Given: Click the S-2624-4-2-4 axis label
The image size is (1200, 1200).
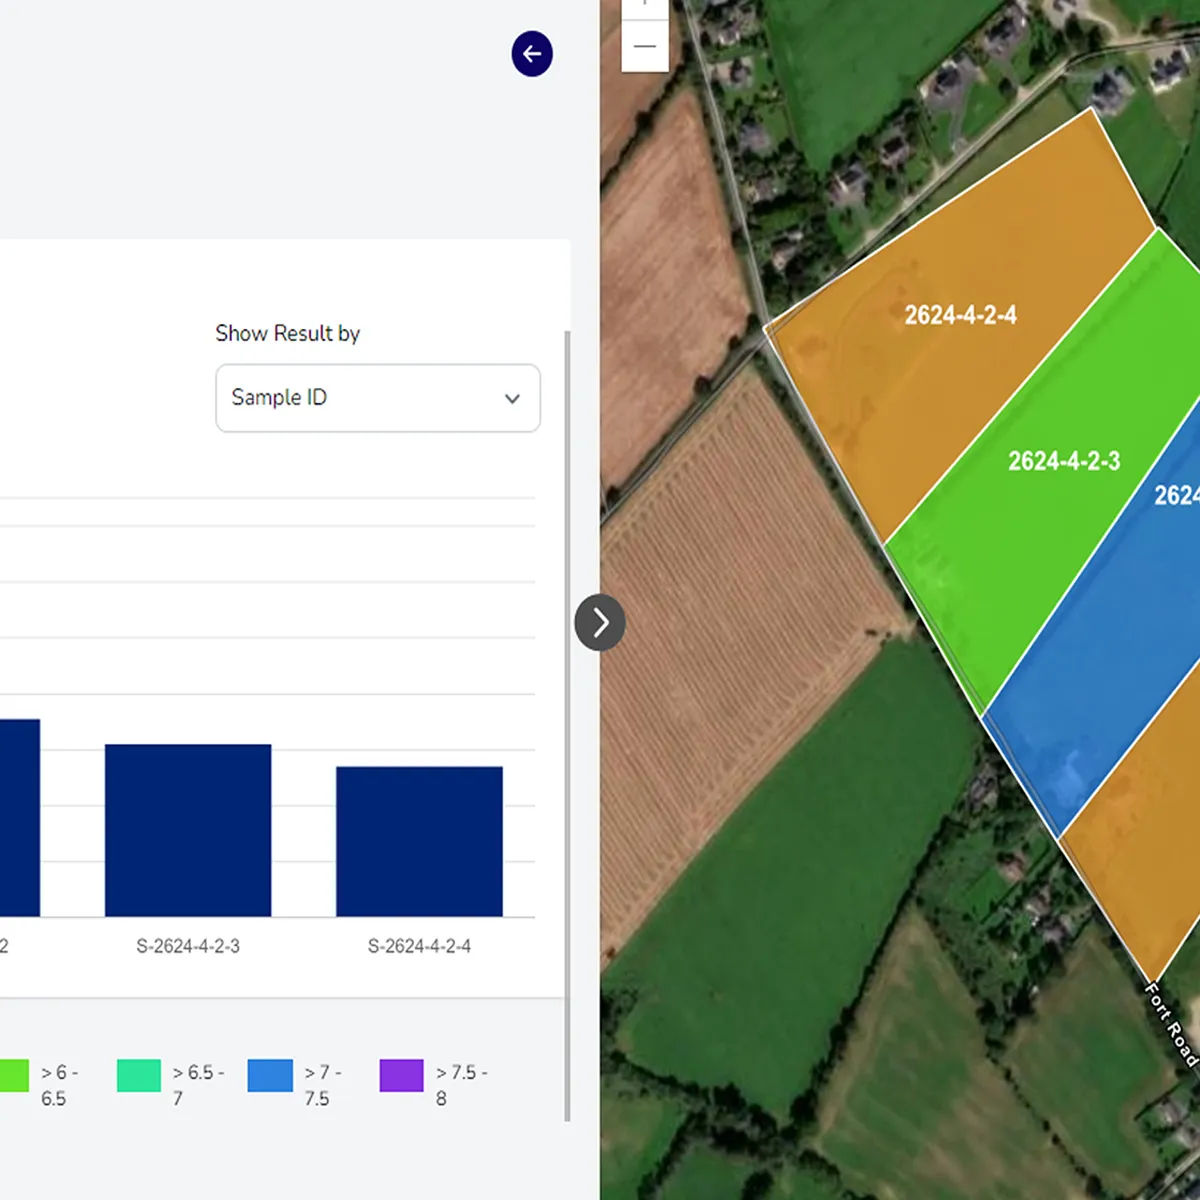Looking at the screenshot, I should coord(419,946).
